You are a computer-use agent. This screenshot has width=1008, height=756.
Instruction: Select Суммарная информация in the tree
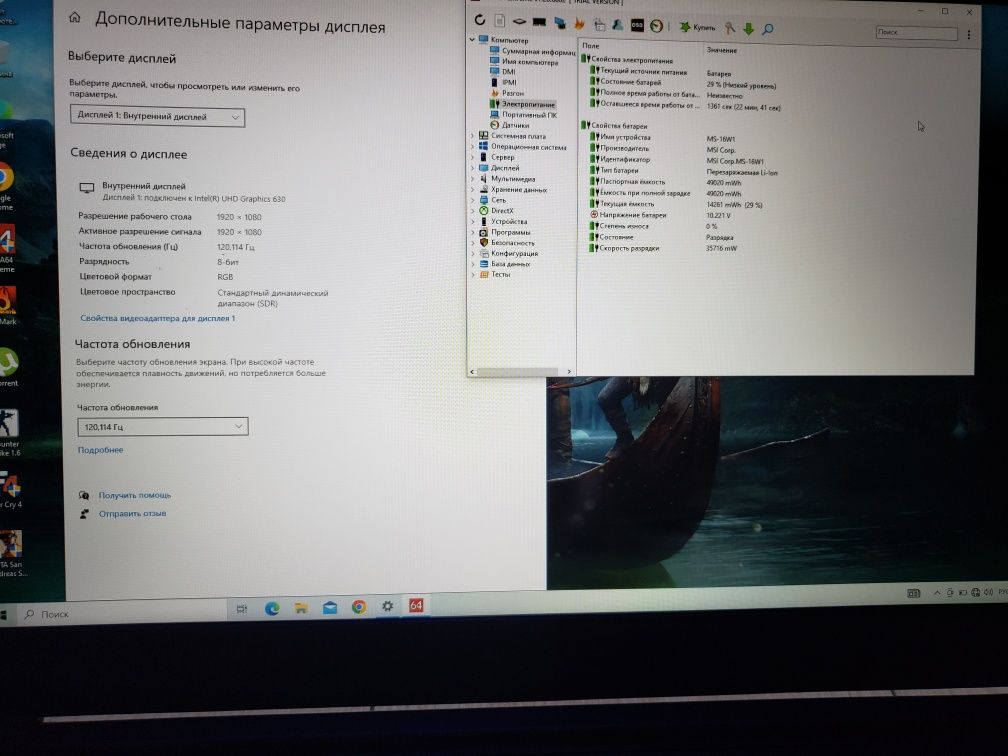533,51
